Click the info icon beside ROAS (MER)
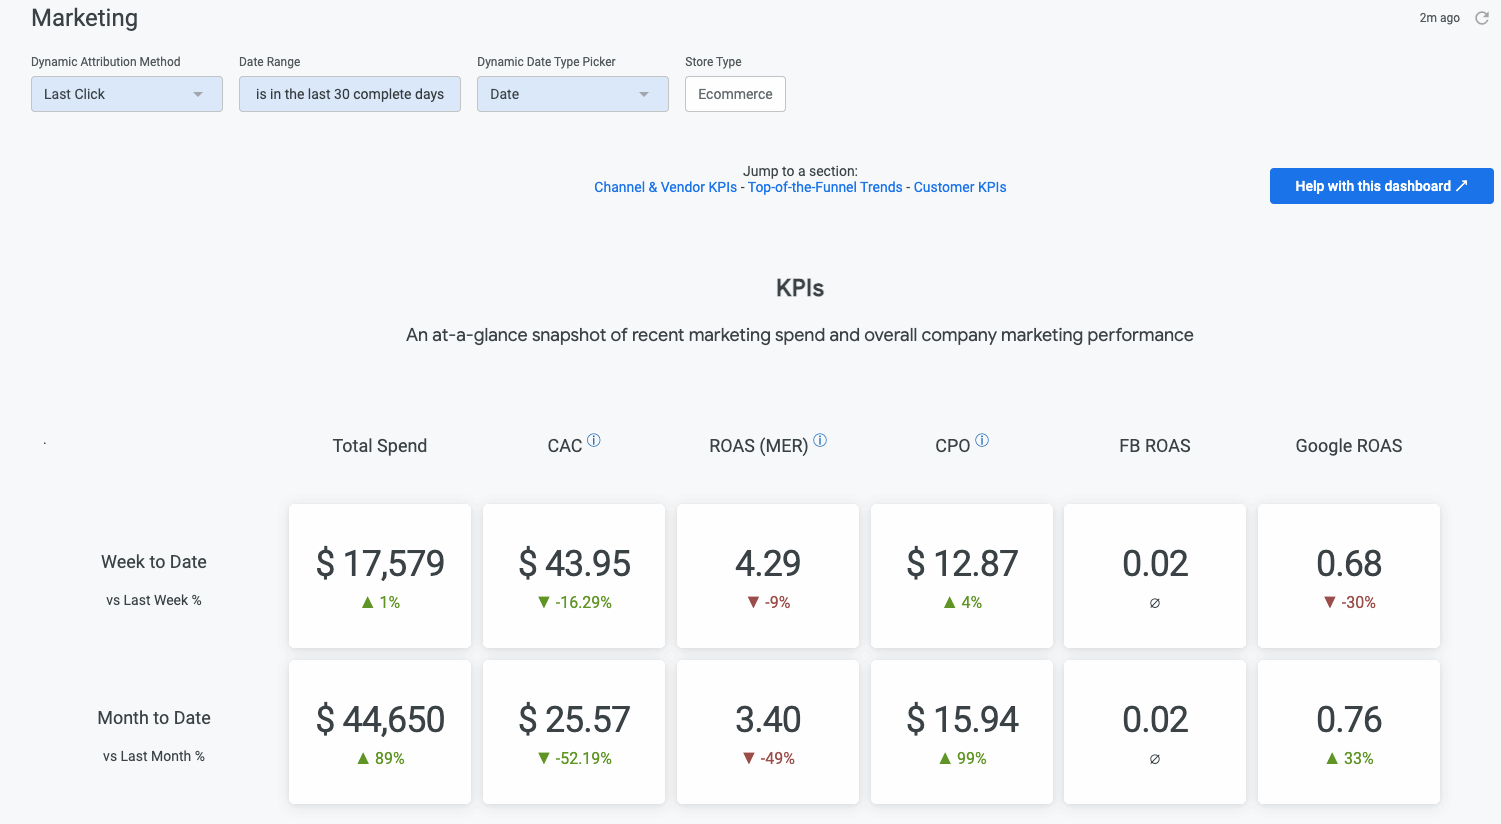 [820, 440]
